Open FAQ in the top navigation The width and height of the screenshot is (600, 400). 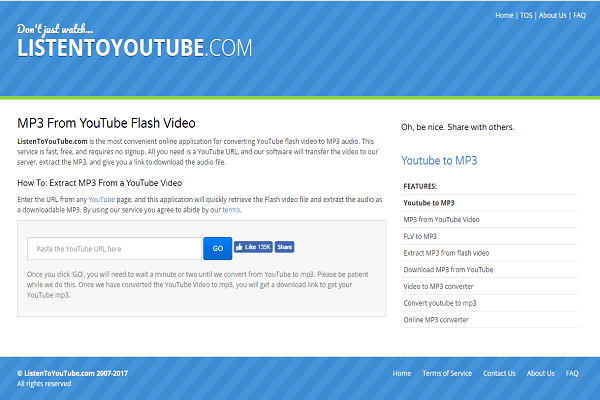[x=579, y=15]
